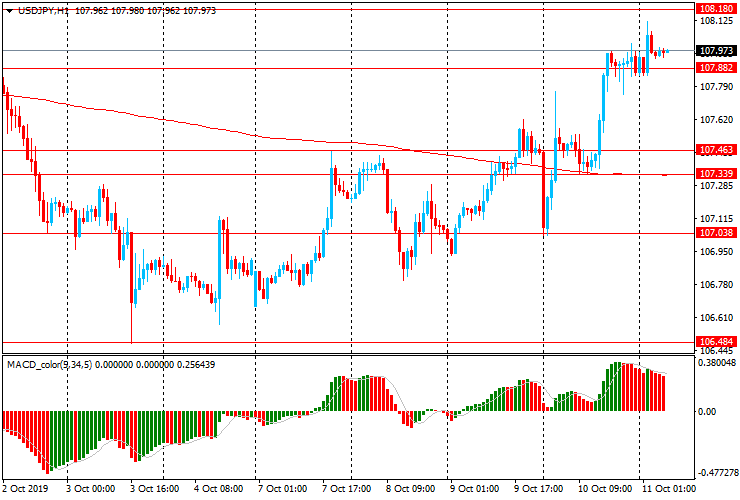Click the 107.463 red price level label
The height and width of the screenshot is (500, 740).
pyautogui.click(x=716, y=150)
